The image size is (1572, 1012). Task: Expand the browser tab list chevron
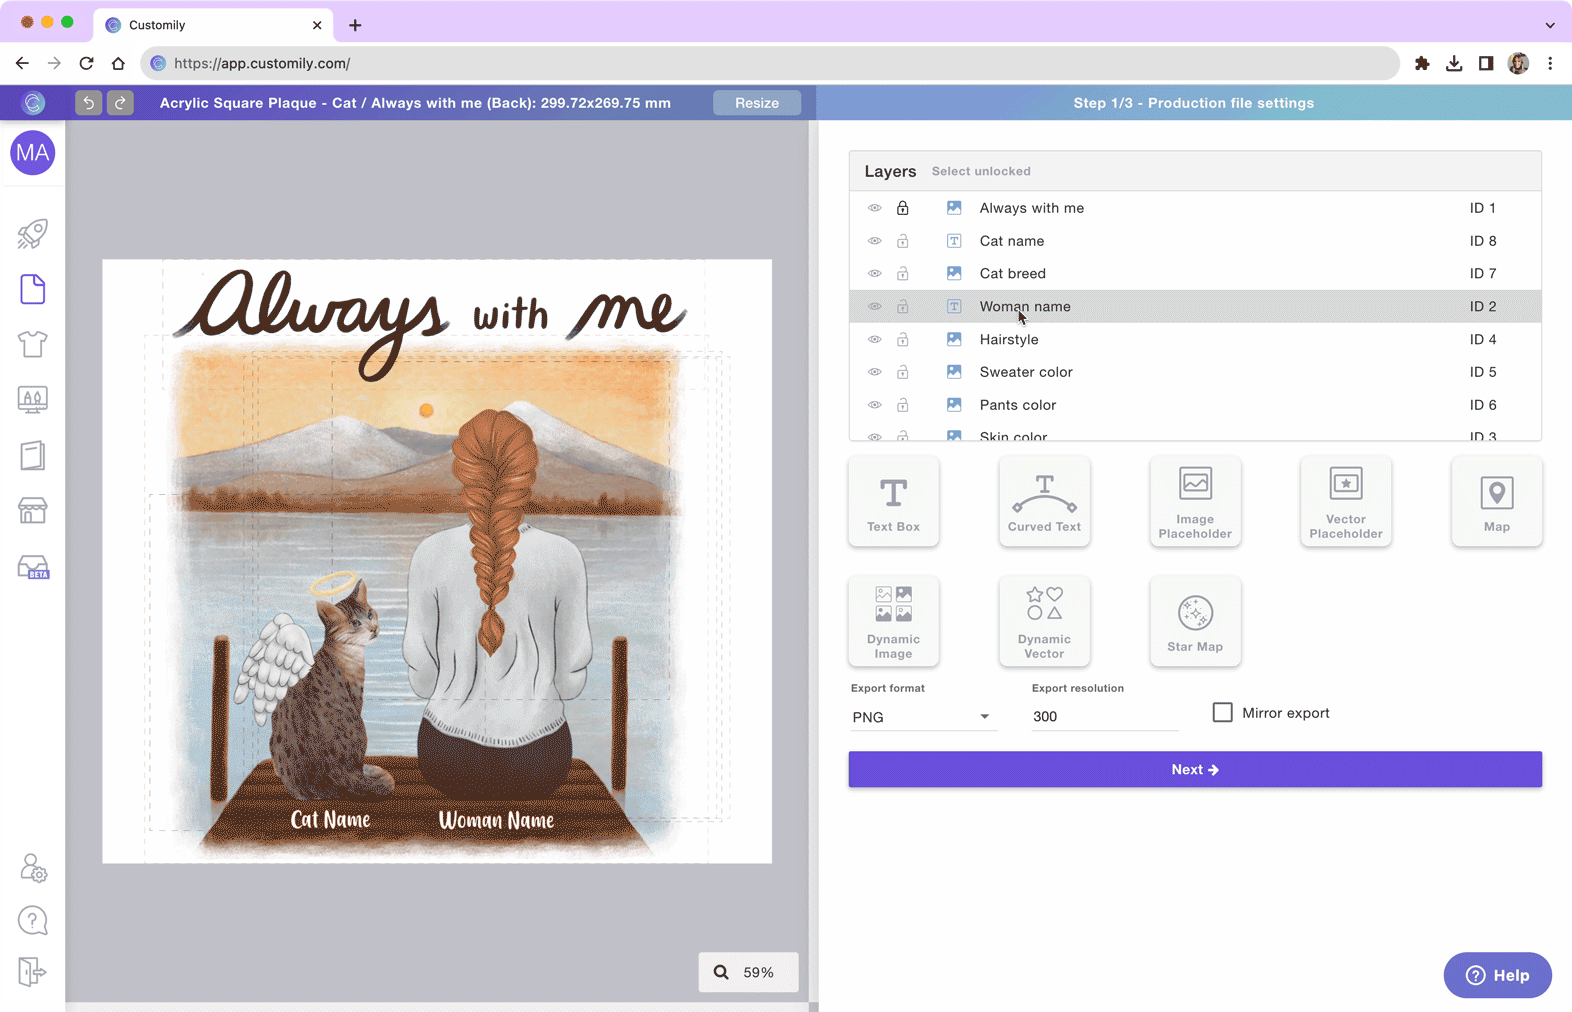(1549, 25)
